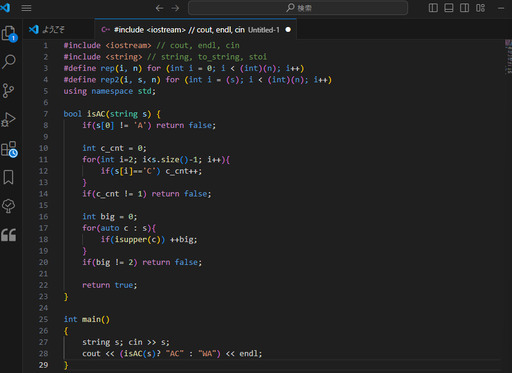Click line number 25 in the gutter
The image size is (512, 373).
click(43, 319)
